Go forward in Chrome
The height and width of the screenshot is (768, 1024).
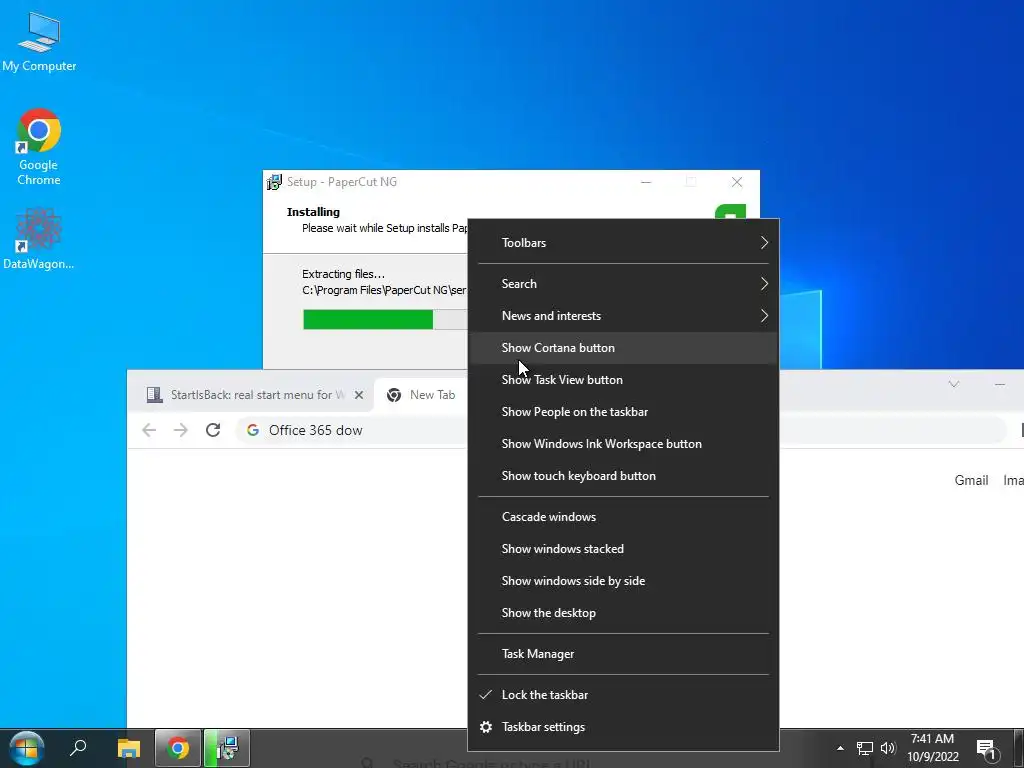click(x=181, y=430)
